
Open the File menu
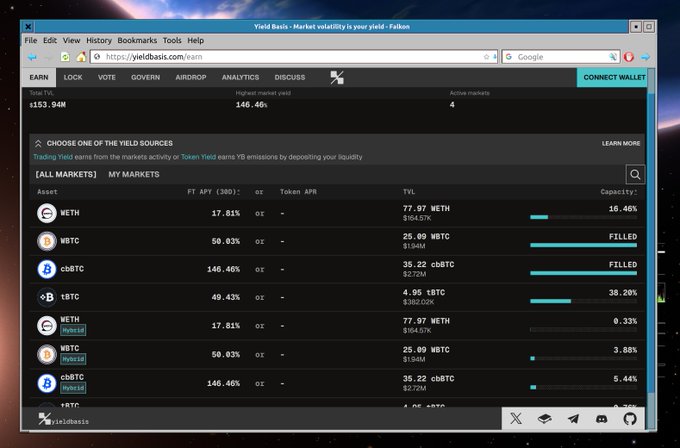pos(31,40)
